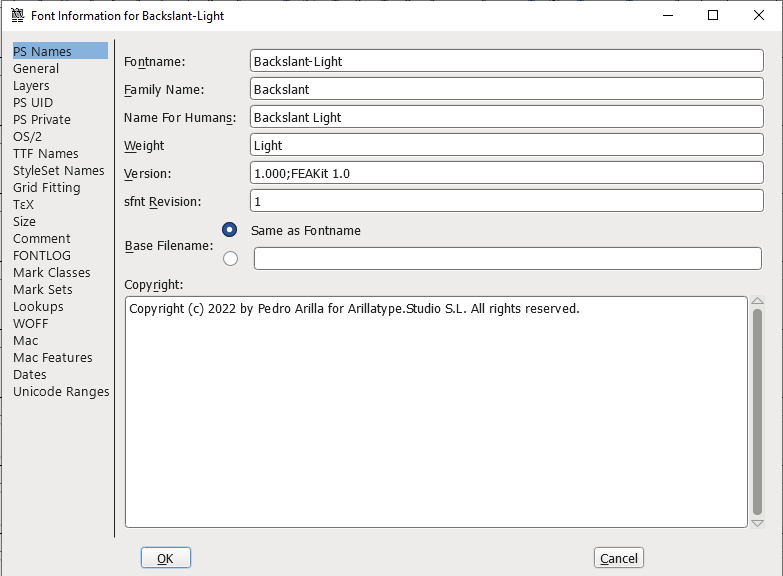Image resolution: width=783 pixels, height=576 pixels.
Task: Maximize the Font Information window
Action: (713, 16)
